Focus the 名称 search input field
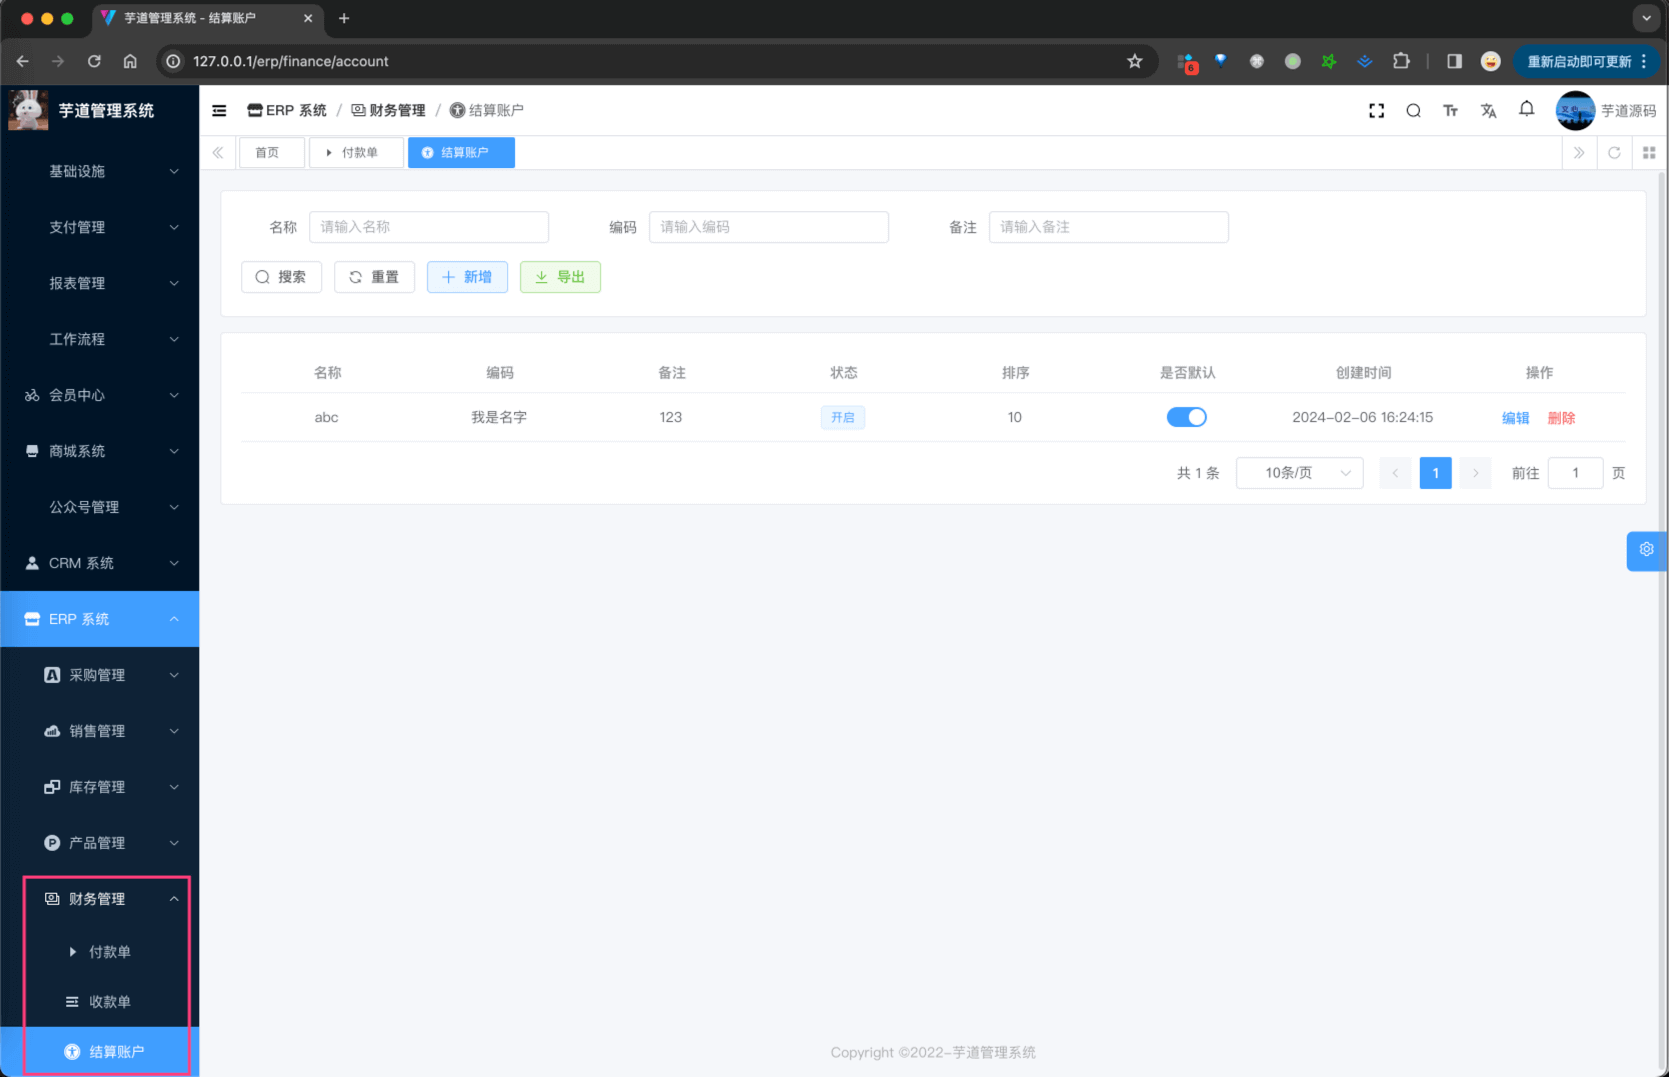The height and width of the screenshot is (1077, 1669). 428,227
